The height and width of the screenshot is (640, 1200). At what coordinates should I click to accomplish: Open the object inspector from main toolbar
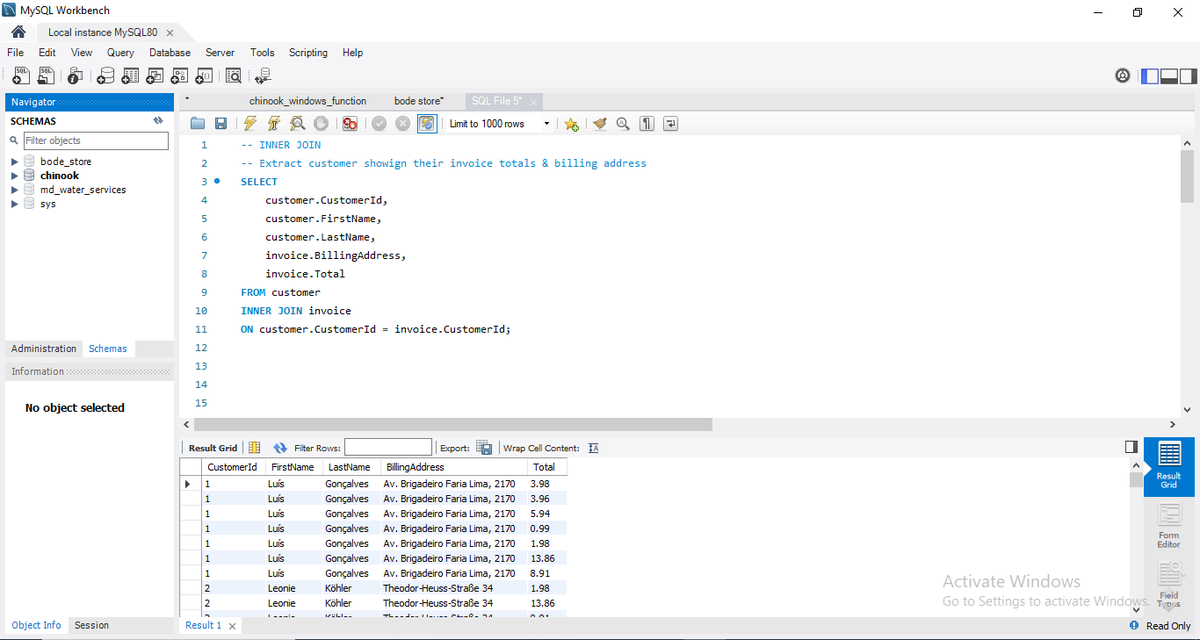click(x=76, y=75)
